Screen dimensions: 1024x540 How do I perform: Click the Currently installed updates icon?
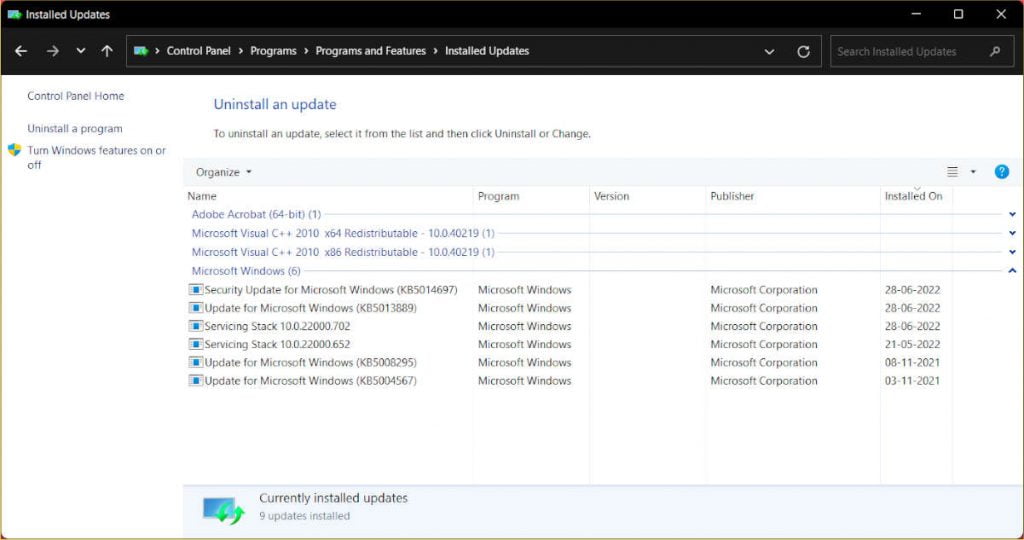223,510
